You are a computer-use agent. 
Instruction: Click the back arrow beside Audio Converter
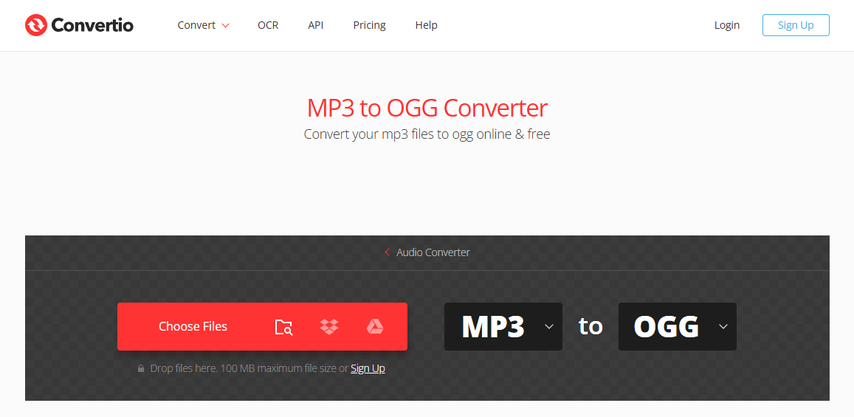[387, 252]
